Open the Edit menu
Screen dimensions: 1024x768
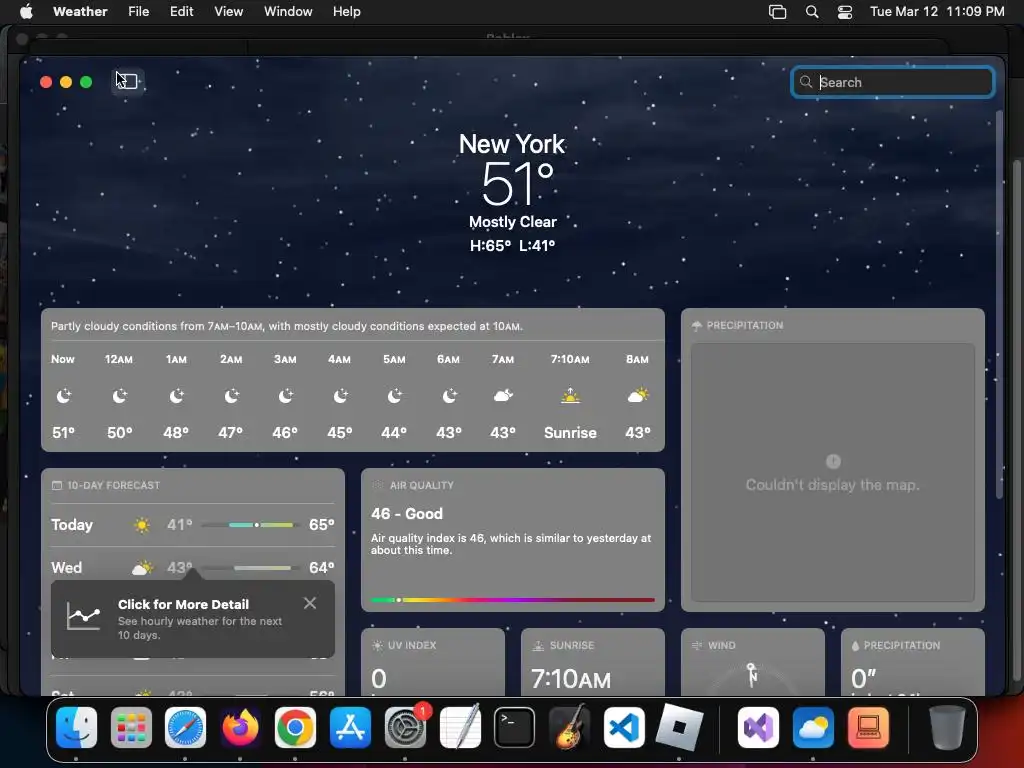click(x=182, y=11)
